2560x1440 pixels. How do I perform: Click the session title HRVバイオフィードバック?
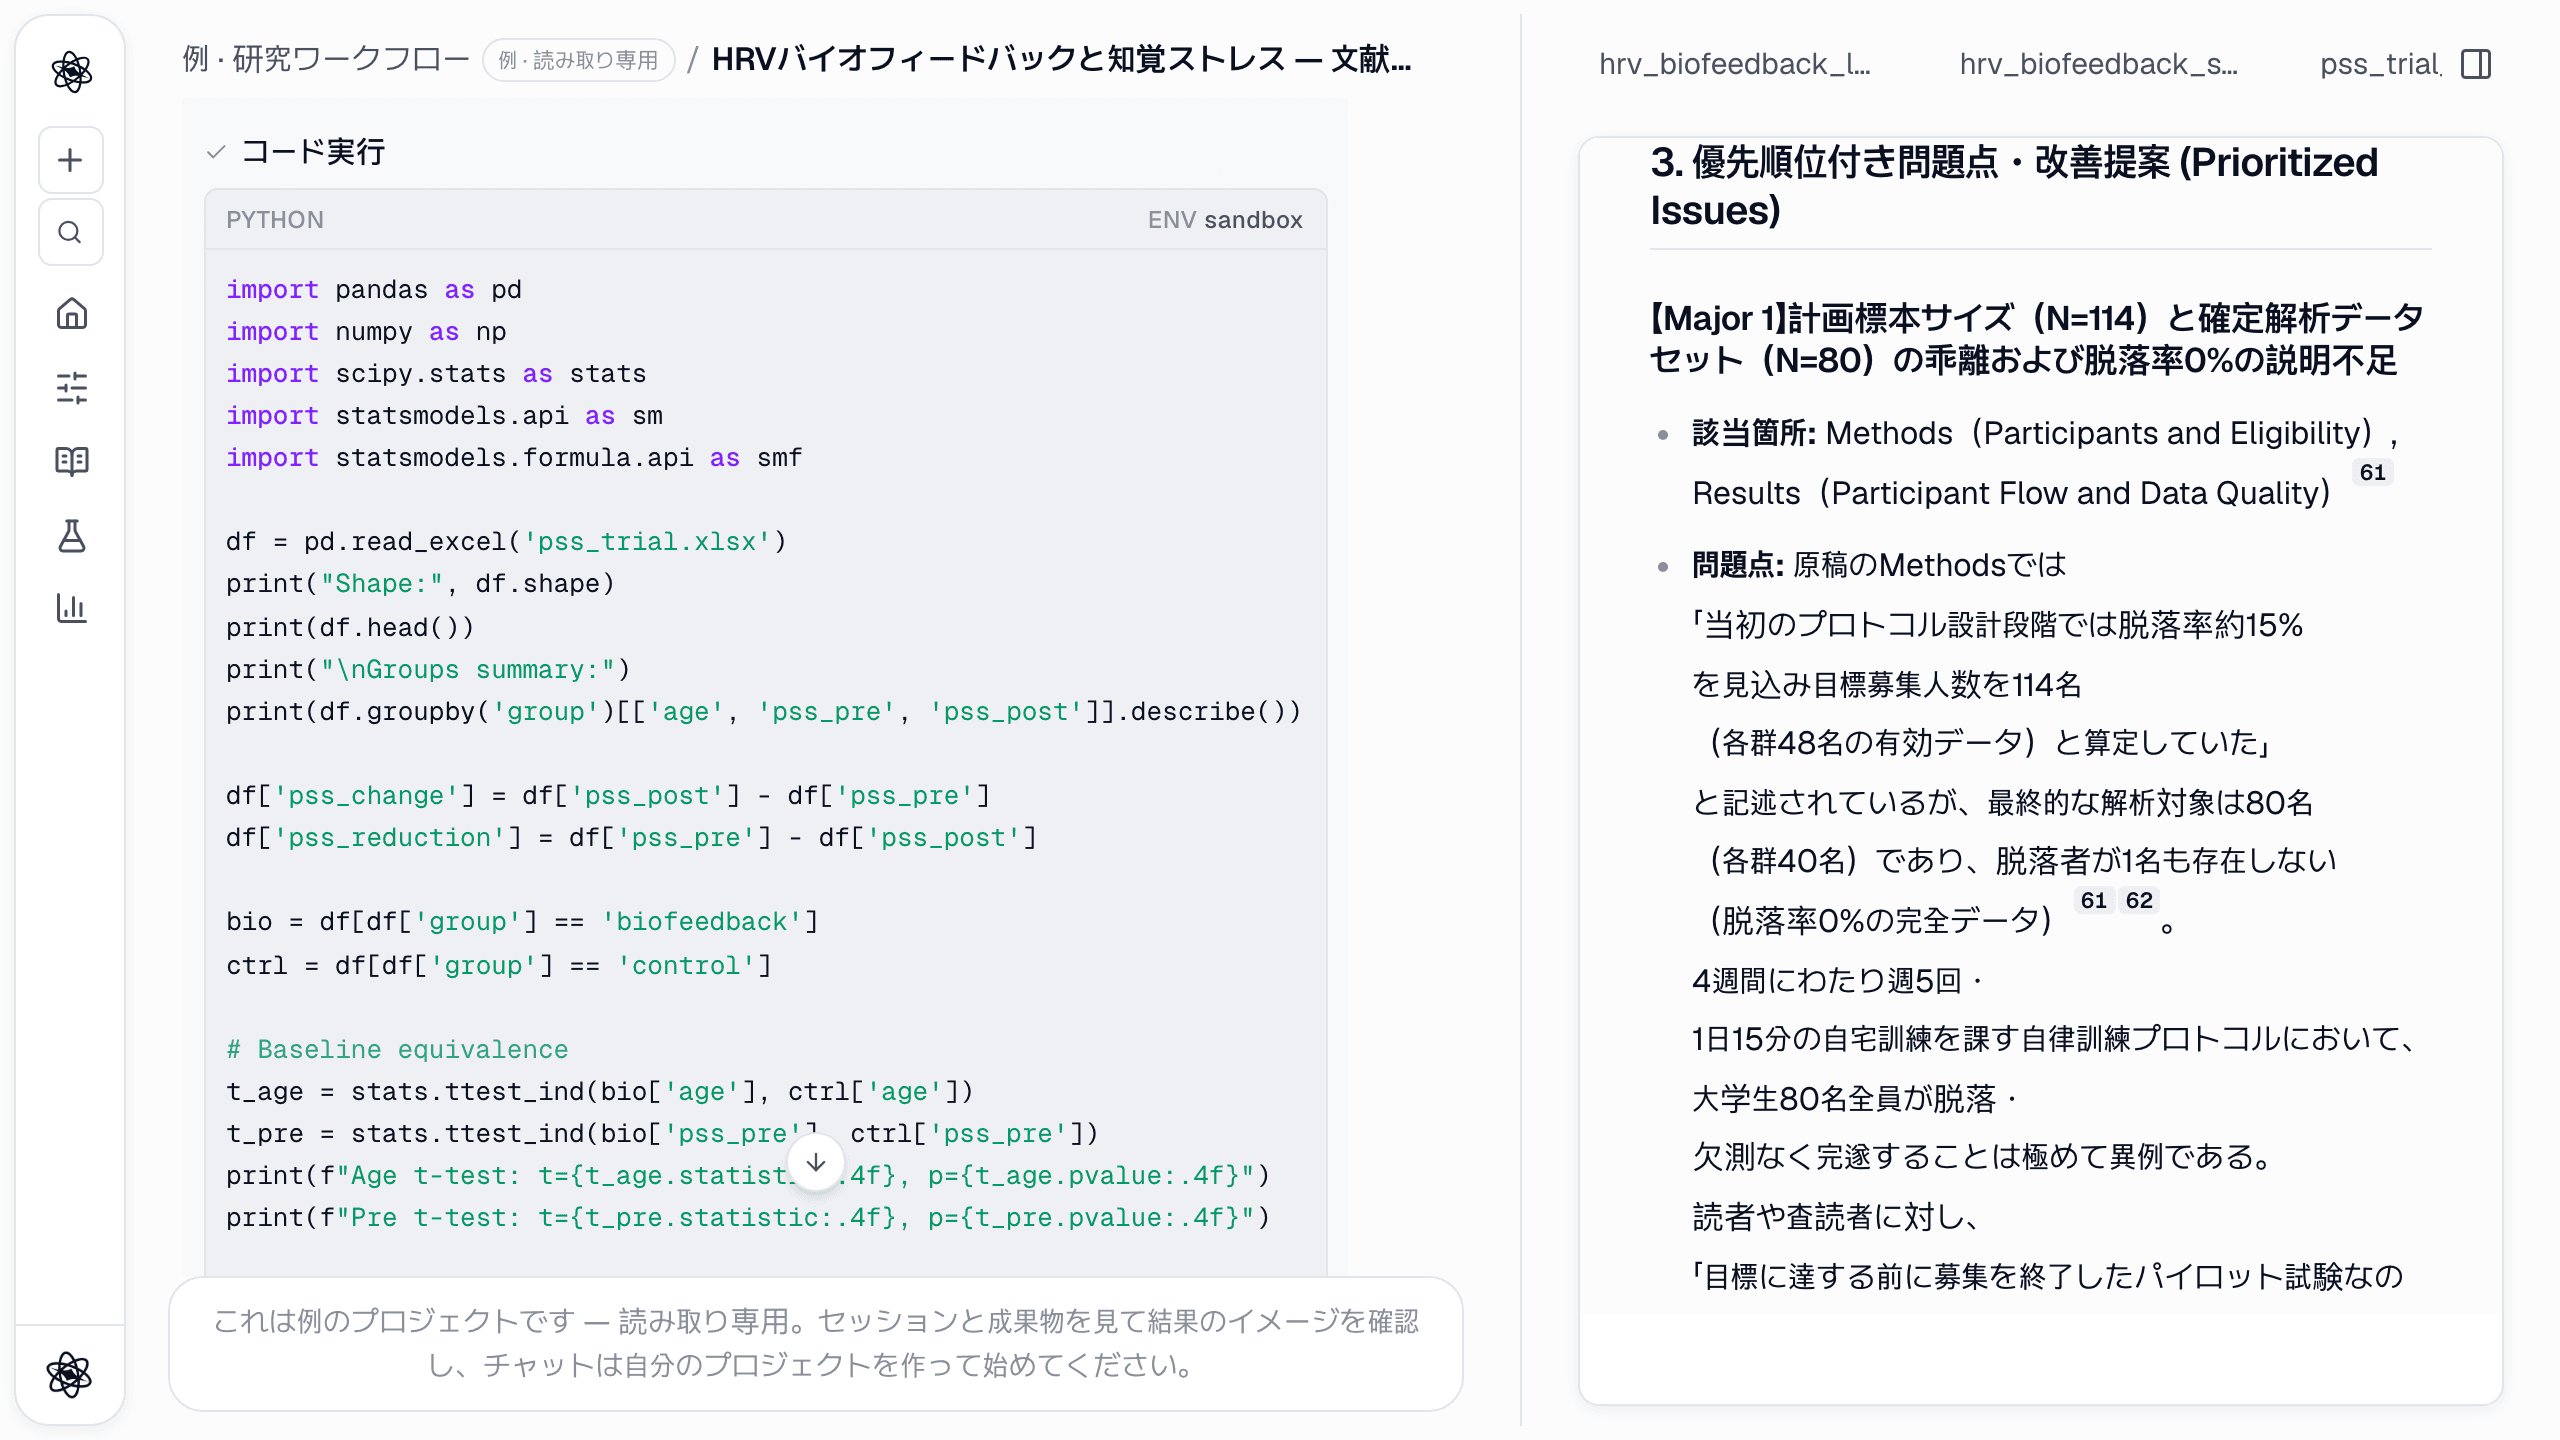click(x=1061, y=60)
